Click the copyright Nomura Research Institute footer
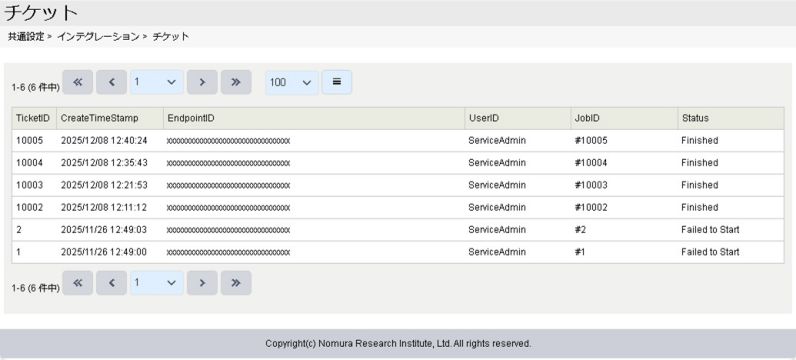Viewport: 796px width, 360px height. point(398,344)
